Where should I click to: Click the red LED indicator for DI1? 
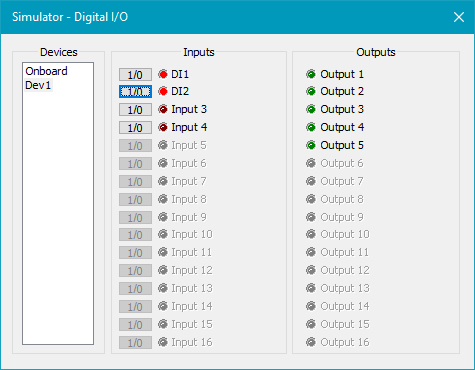(x=163, y=74)
